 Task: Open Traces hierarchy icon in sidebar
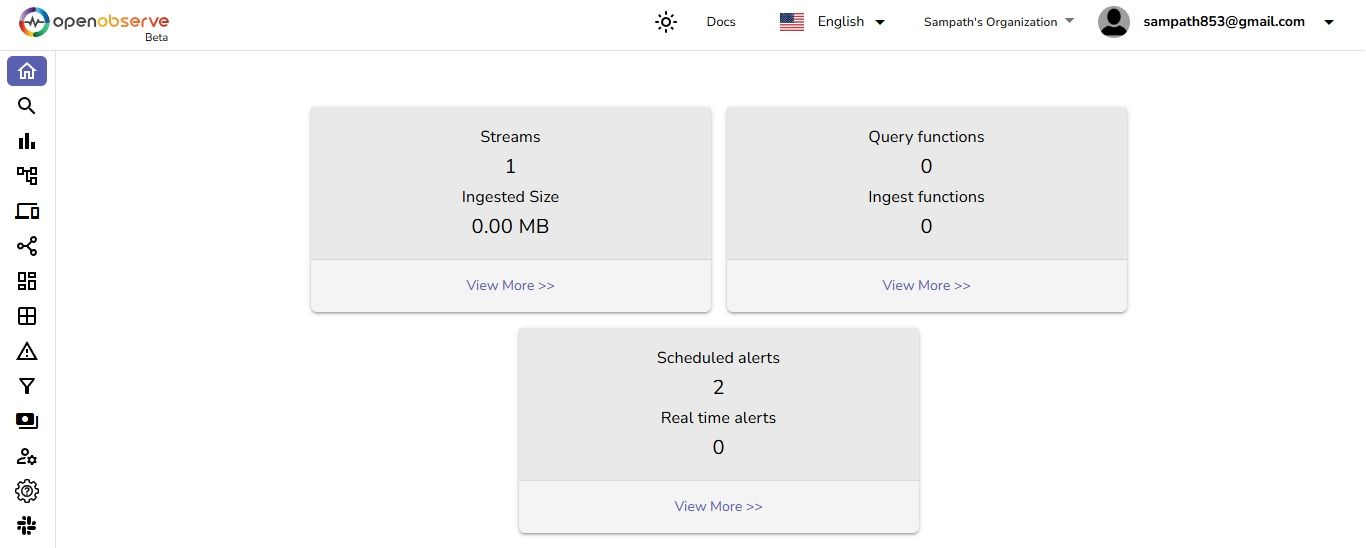click(x=27, y=176)
